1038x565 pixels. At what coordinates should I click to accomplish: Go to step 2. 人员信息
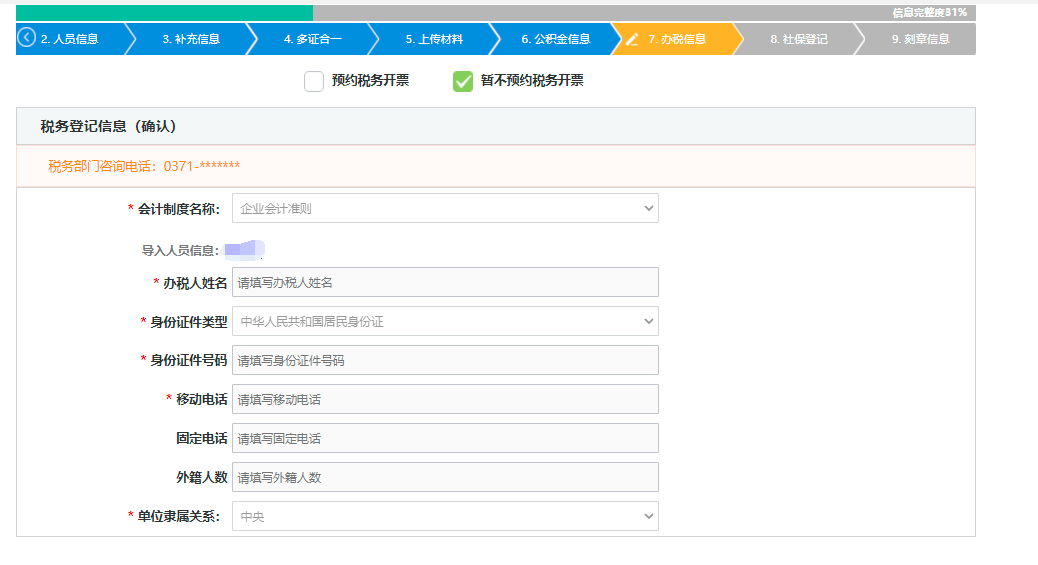(x=70, y=39)
